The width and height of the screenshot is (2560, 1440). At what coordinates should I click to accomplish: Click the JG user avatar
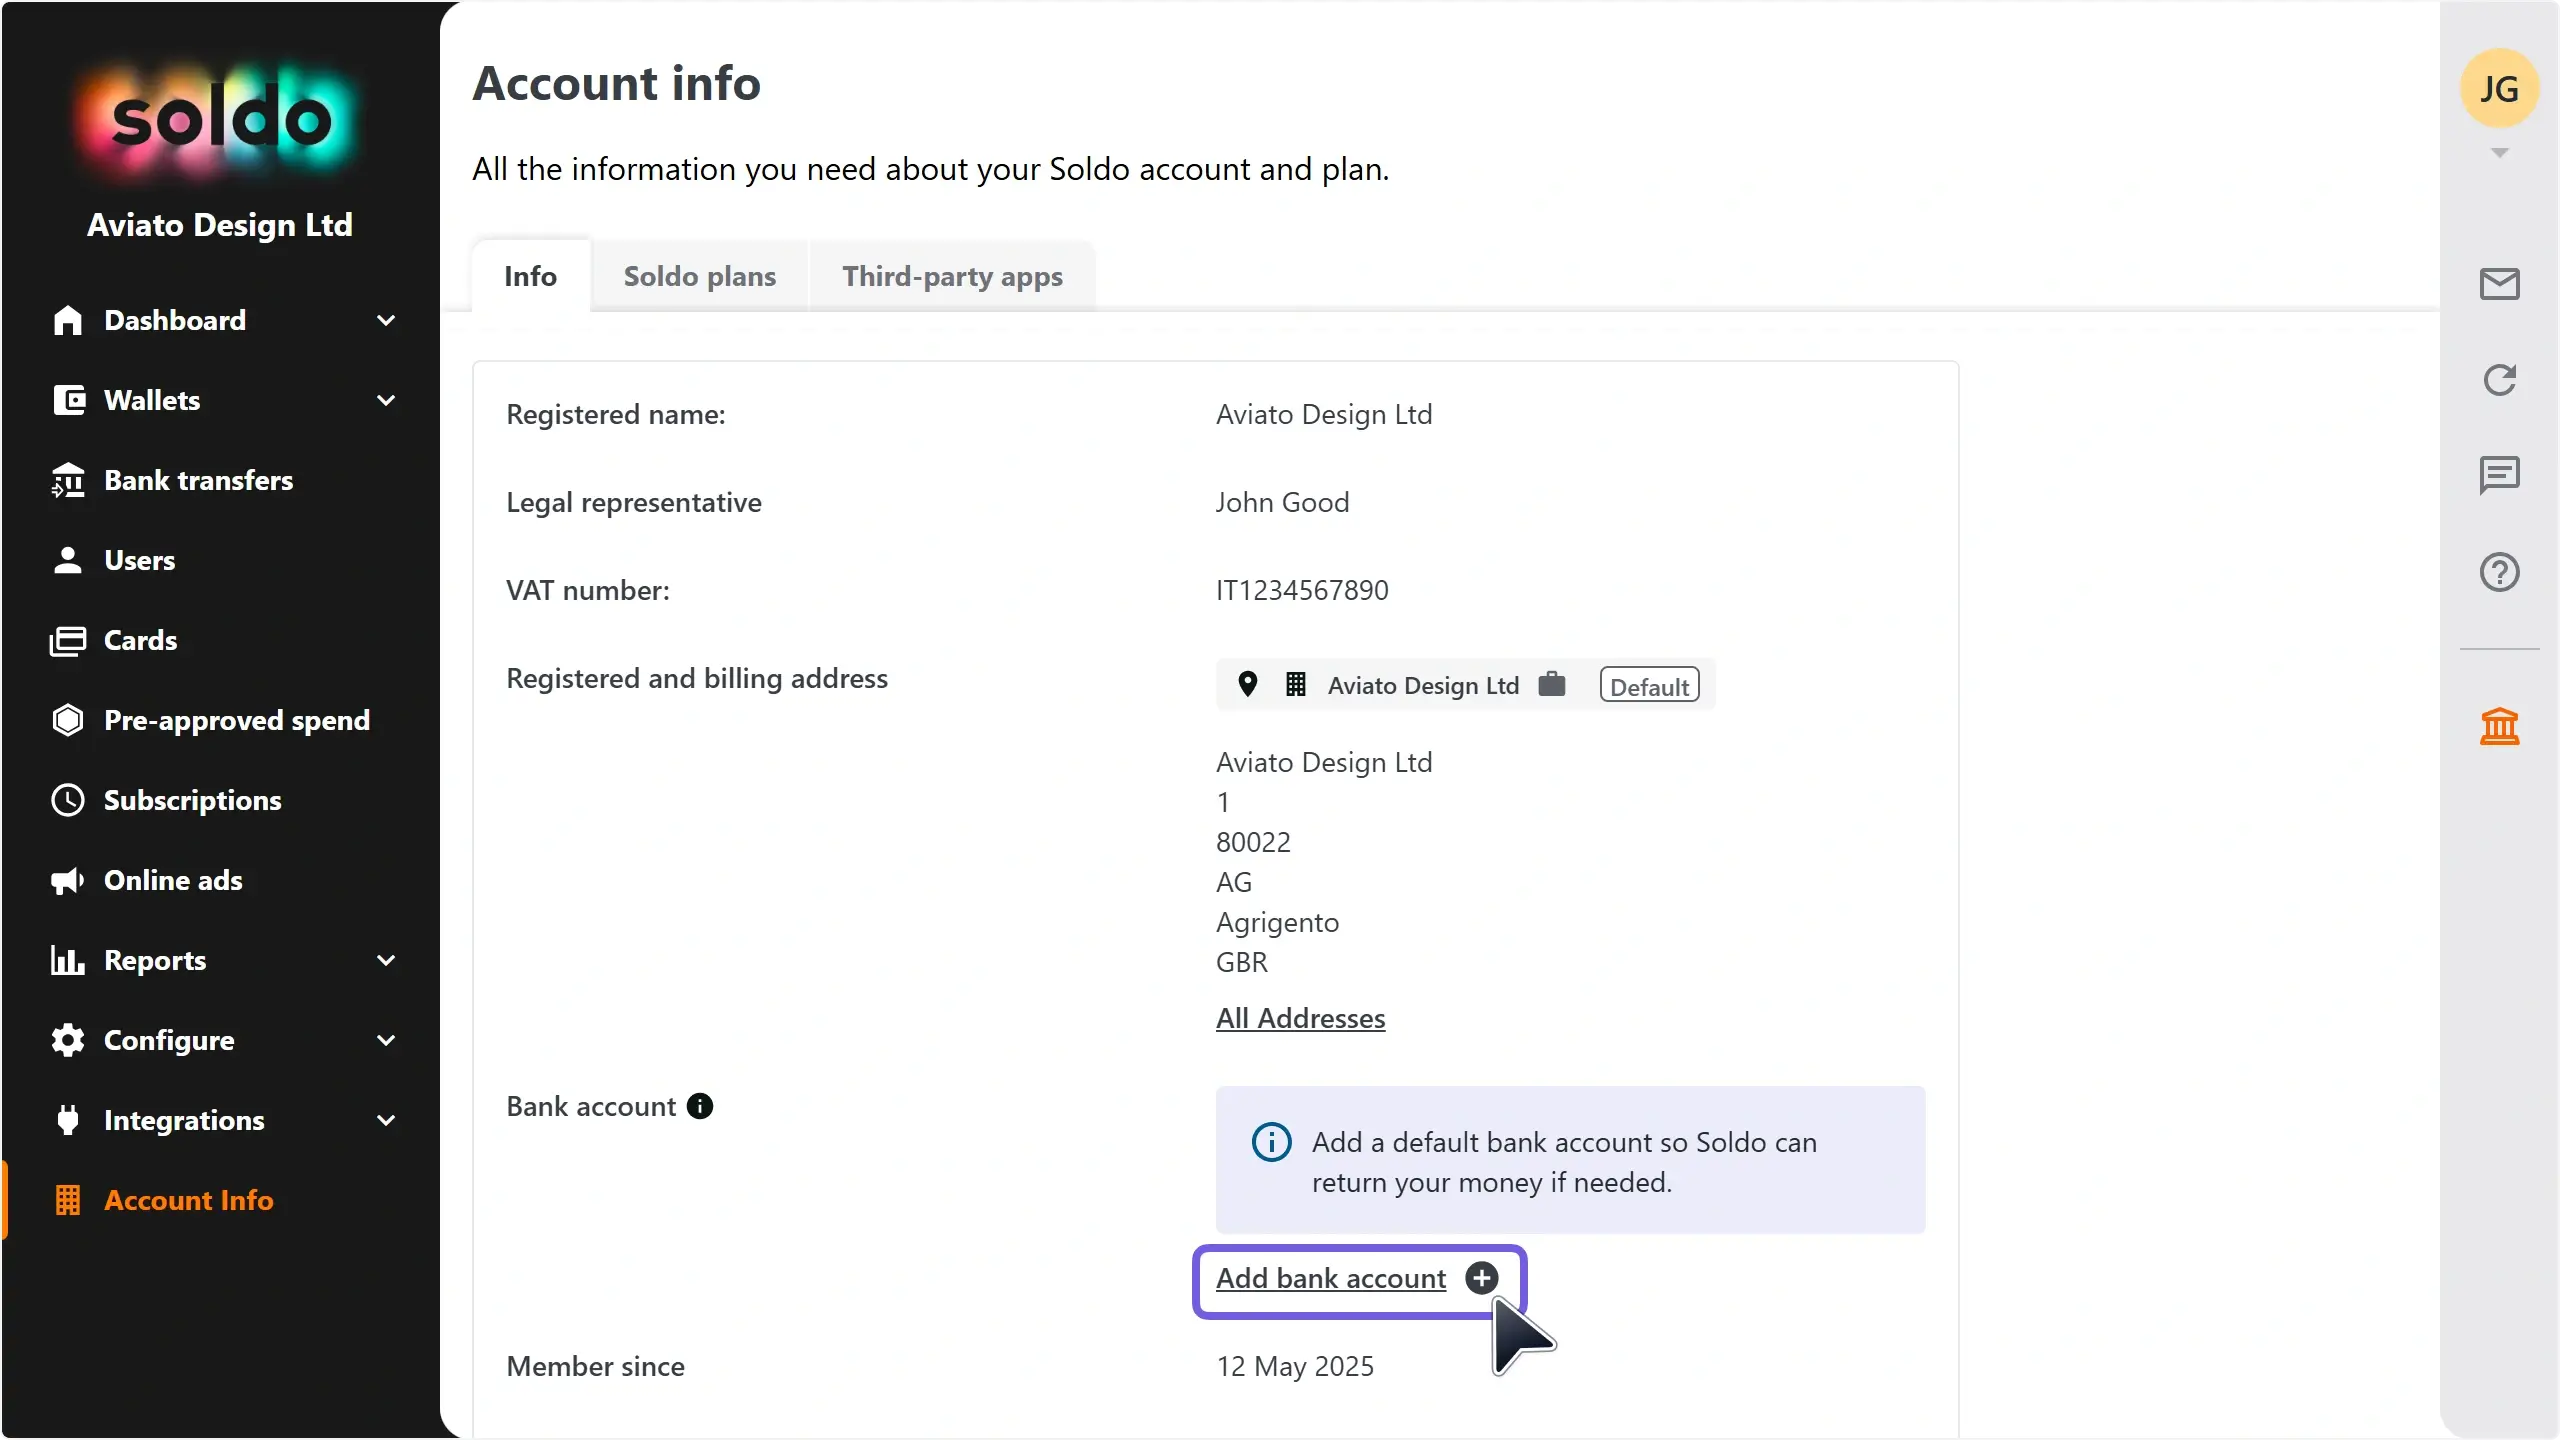[x=2499, y=89]
